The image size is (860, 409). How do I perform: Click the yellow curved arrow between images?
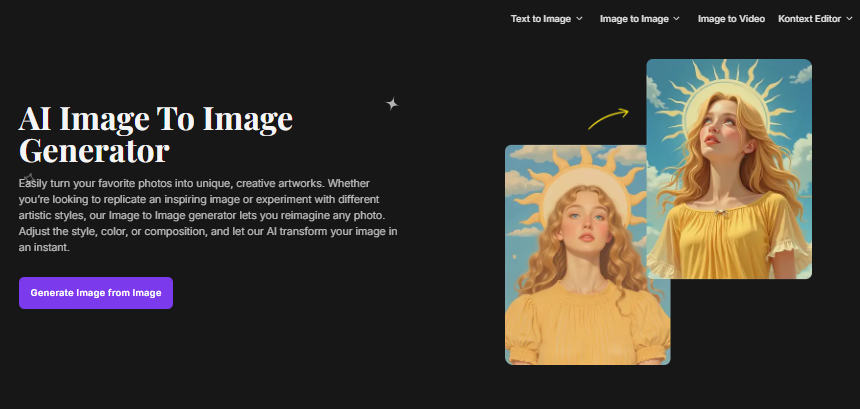[608, 118]
